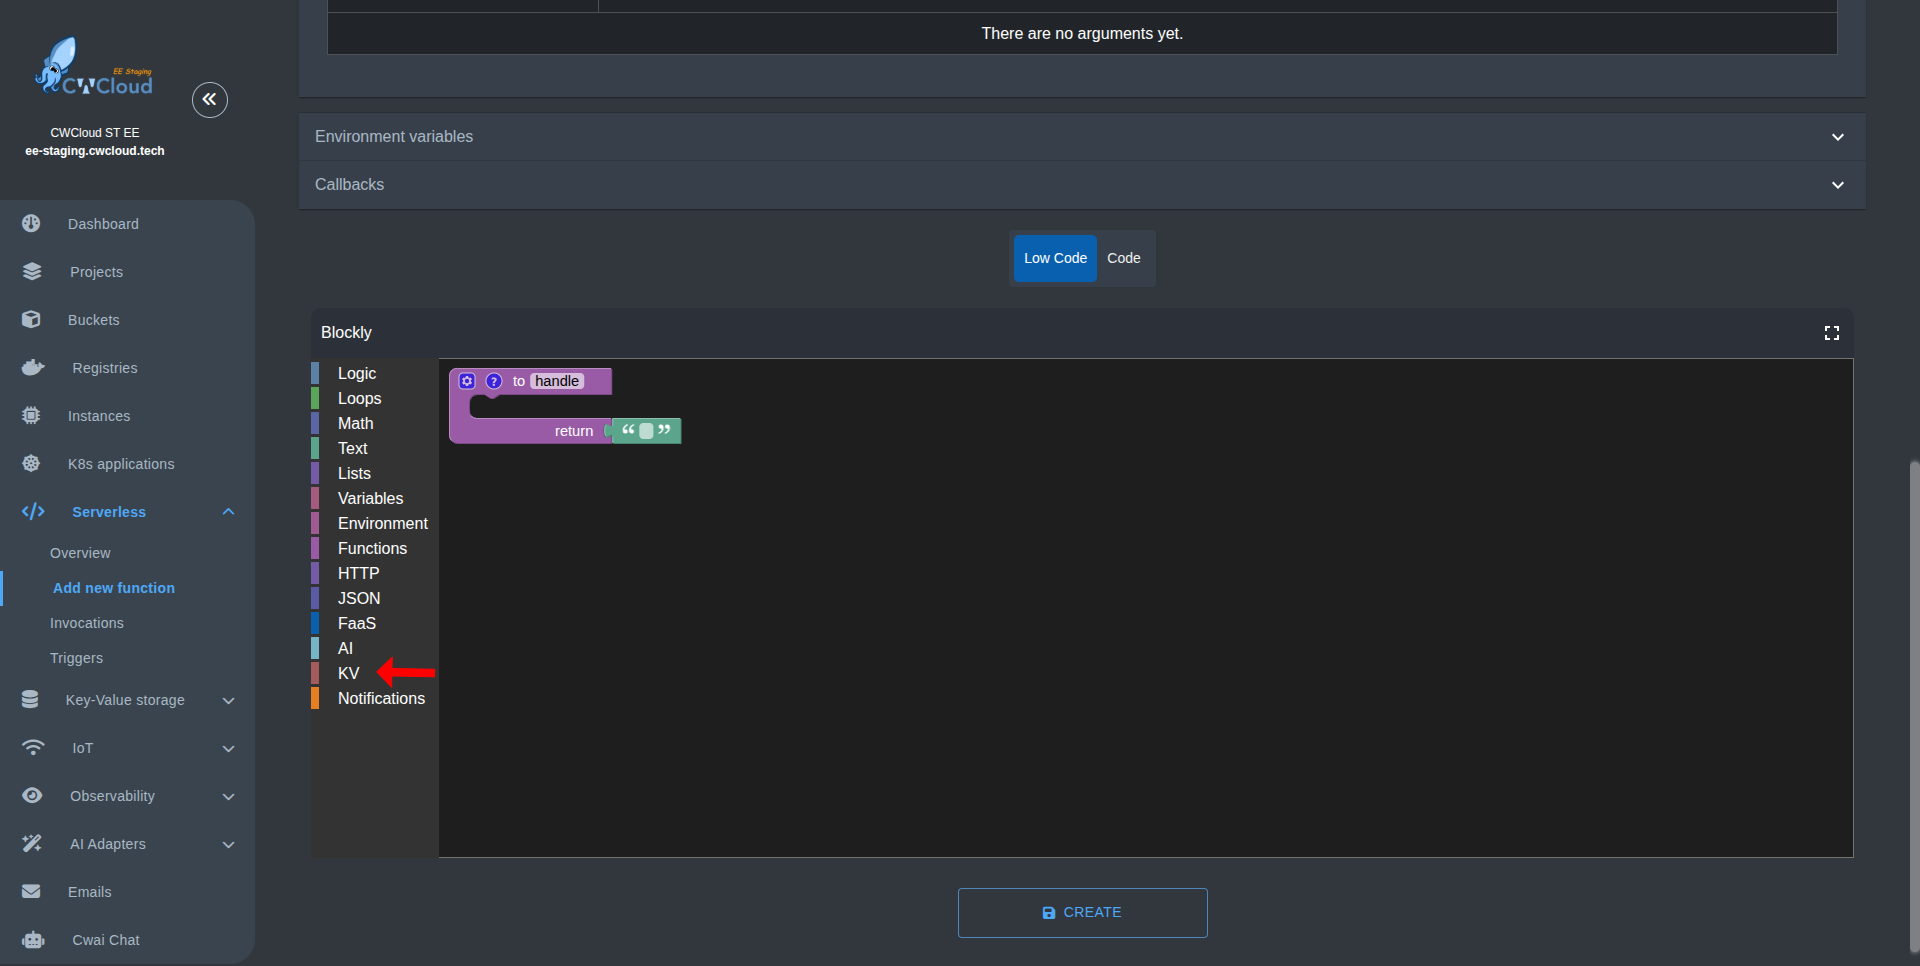Viewport: 1920px width, 966px height.
Task: Click the Serverless code brackets icon
Action: pos(33,511)
